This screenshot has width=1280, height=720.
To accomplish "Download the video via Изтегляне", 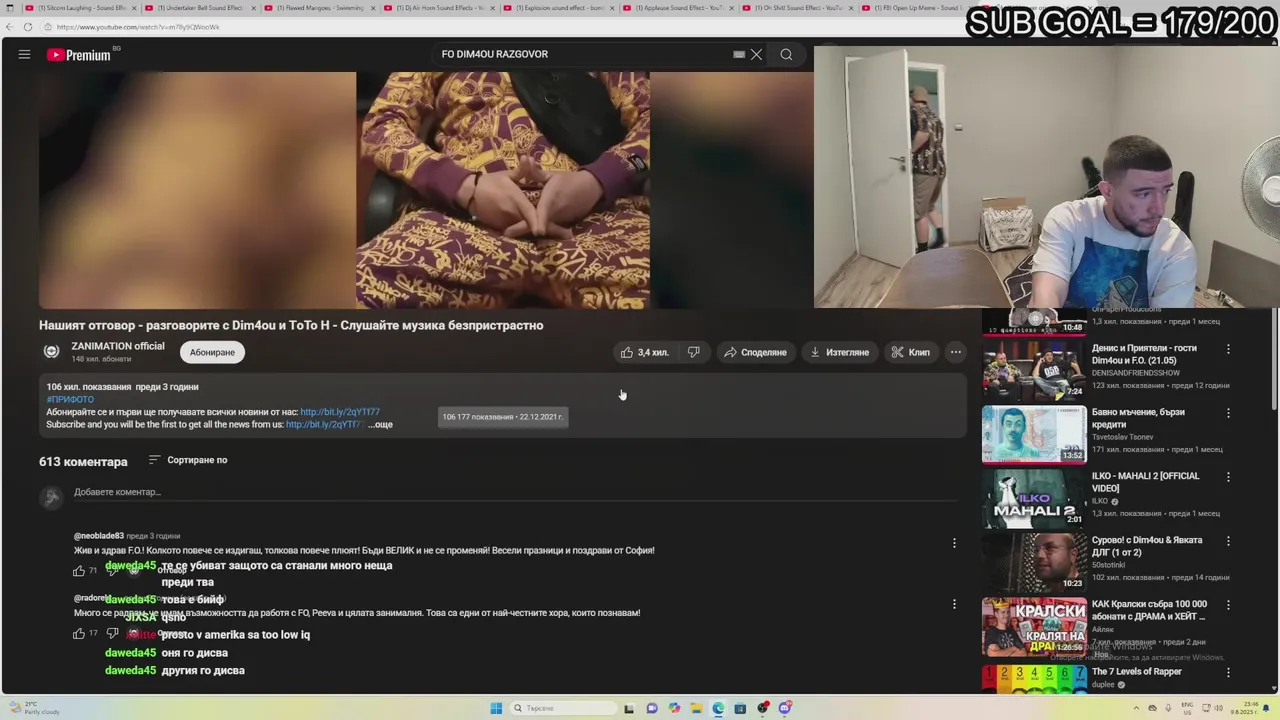I will point(839,352).
